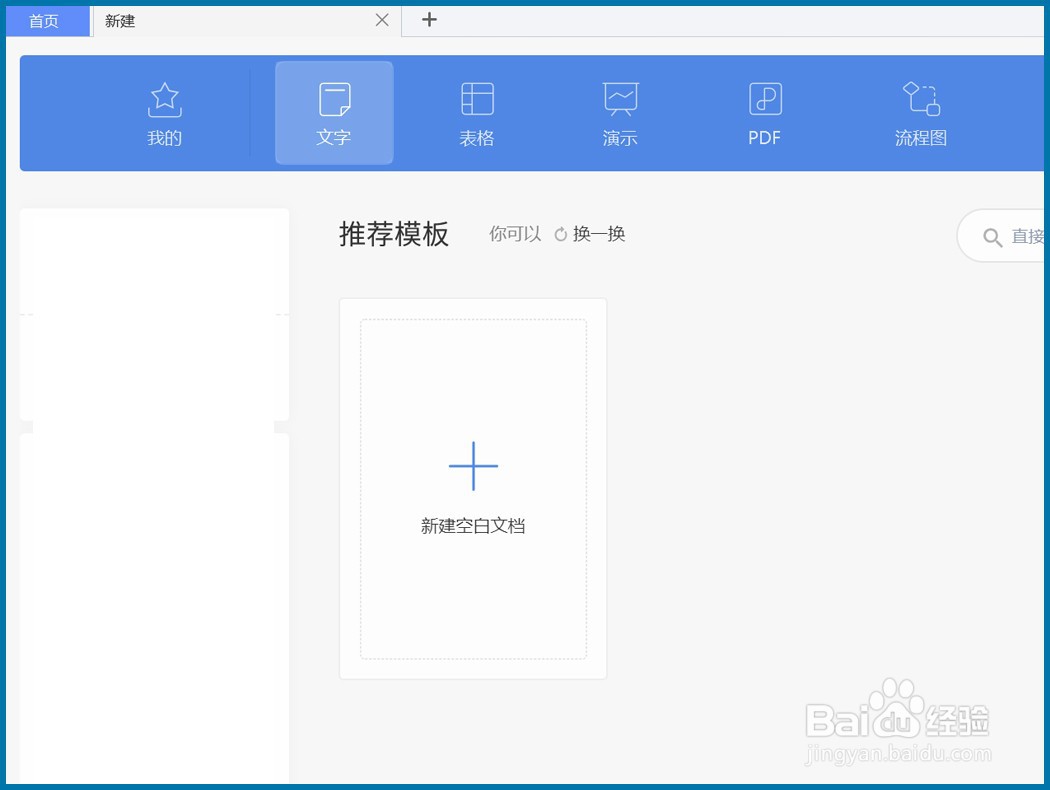Screen dimensions: 1050x790
Task: Click the magnifier icon in the search bar
Action: (x=993, y=237)
